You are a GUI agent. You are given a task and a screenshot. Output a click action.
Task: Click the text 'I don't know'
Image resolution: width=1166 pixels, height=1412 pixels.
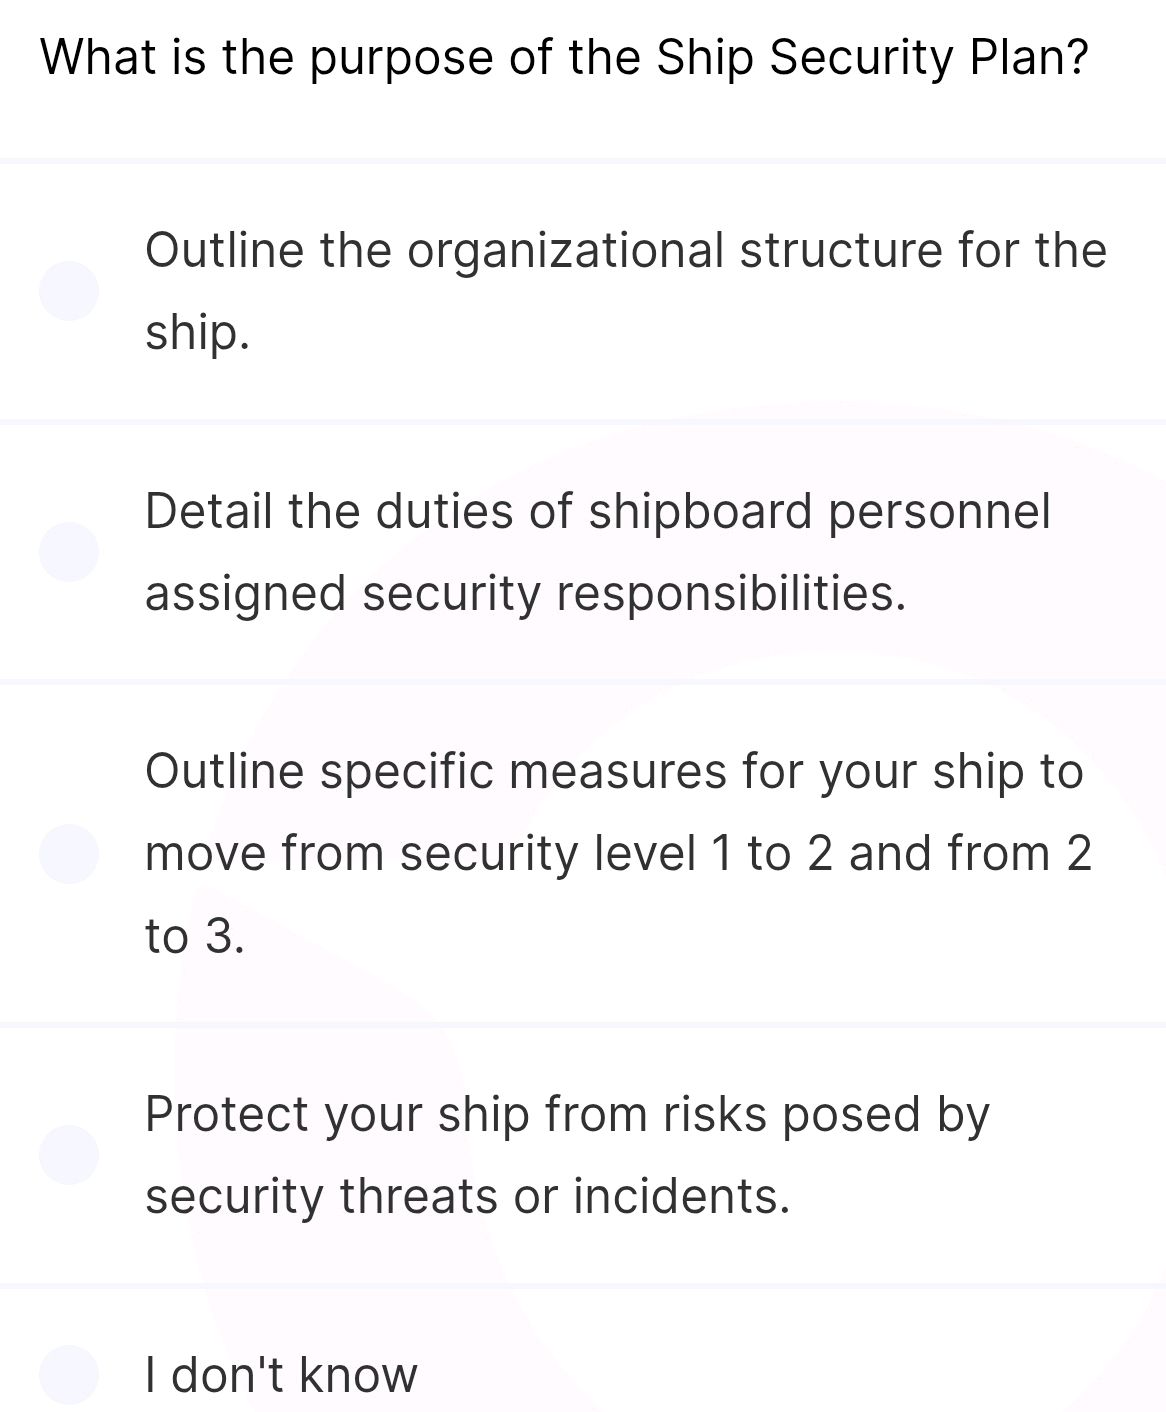pyautogui.click(x=283, y=1374)
